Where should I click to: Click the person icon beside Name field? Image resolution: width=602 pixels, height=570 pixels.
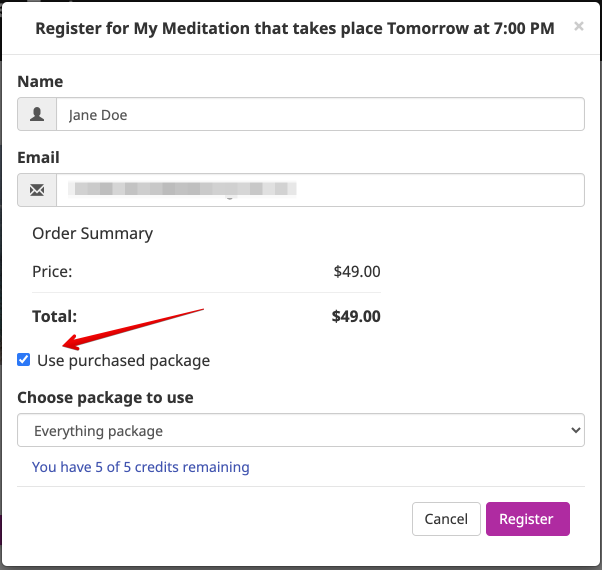[x=37, y=114]
